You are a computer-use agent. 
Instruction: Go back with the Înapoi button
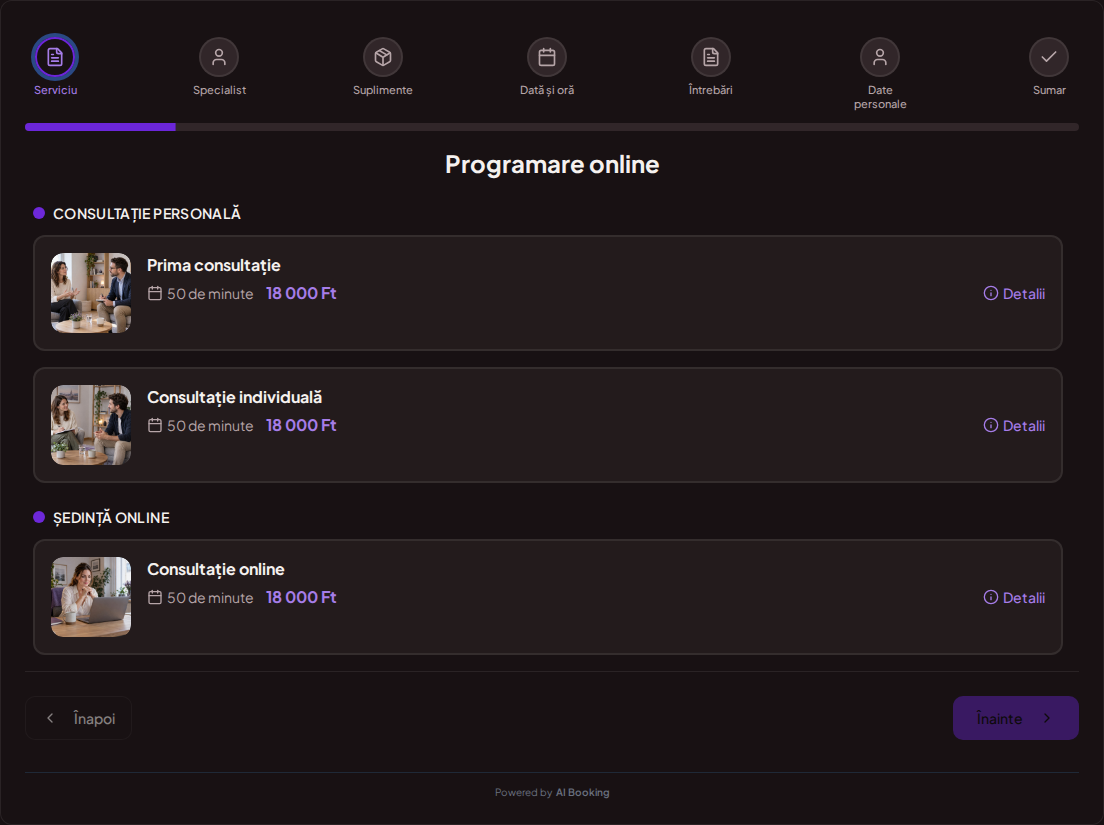coord(78,718)
